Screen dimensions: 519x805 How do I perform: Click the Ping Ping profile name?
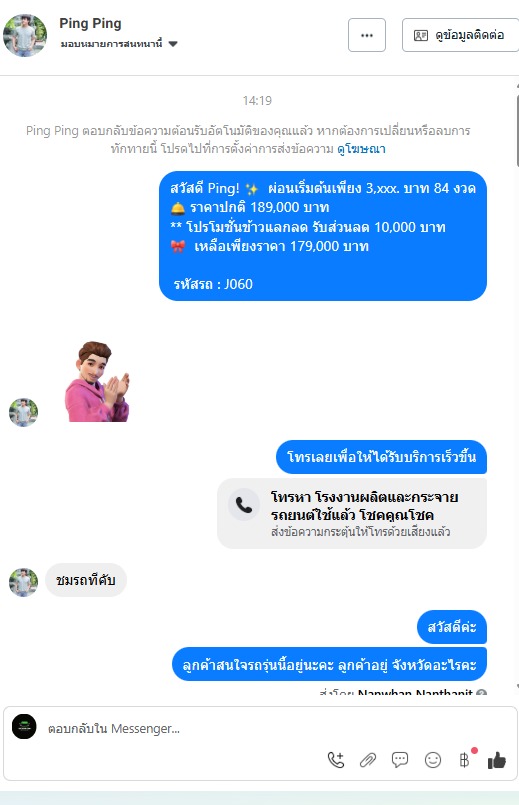pyautogui.click(x=90, y=23)
